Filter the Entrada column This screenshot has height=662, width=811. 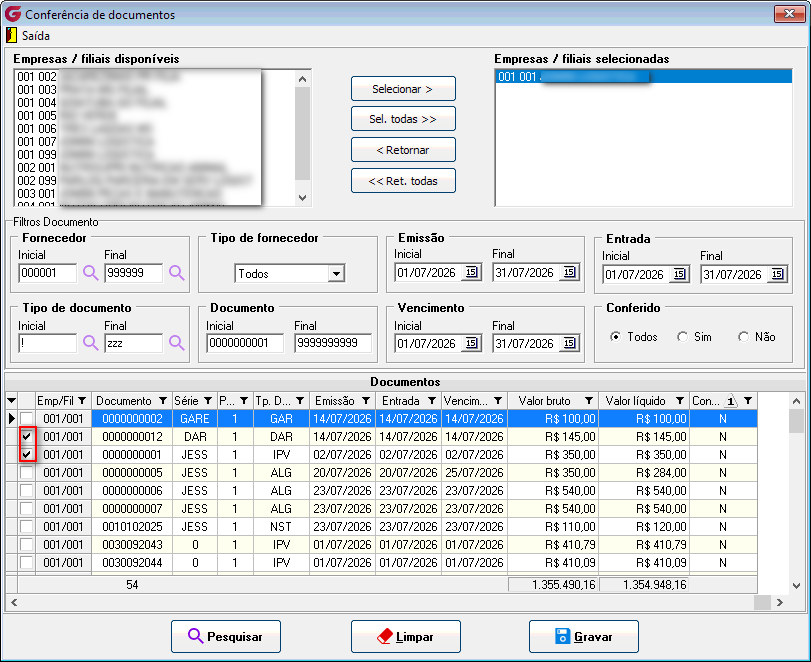(x=432, y=401)
